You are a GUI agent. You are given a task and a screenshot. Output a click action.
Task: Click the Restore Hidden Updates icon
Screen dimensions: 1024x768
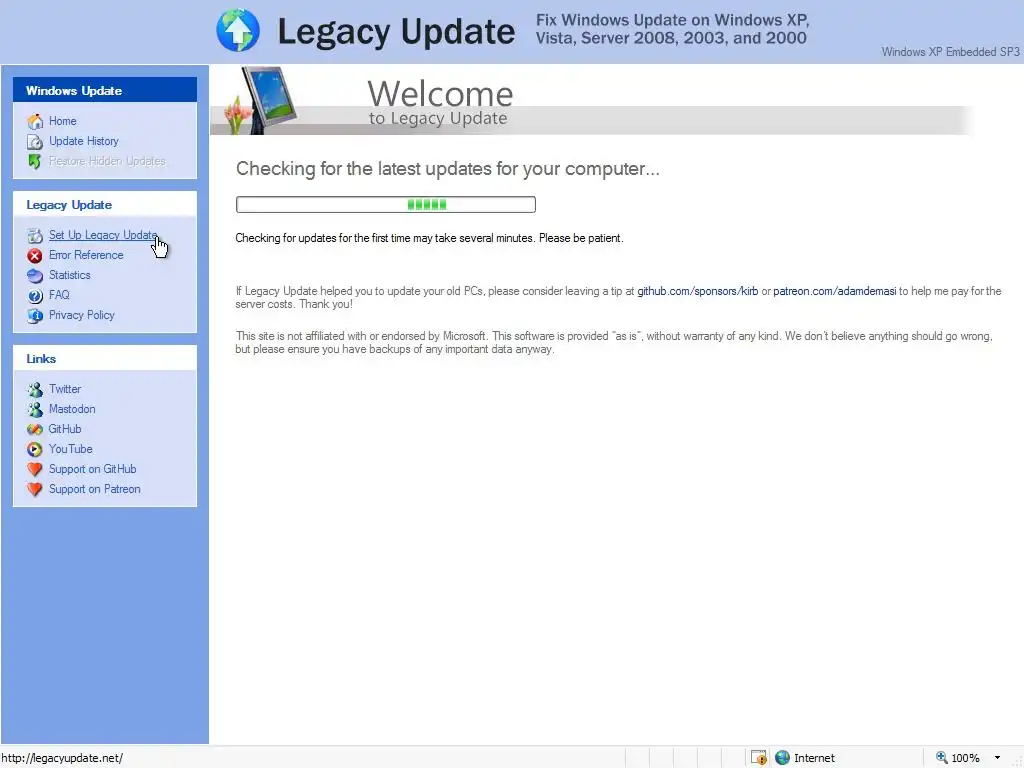point(35,161)
